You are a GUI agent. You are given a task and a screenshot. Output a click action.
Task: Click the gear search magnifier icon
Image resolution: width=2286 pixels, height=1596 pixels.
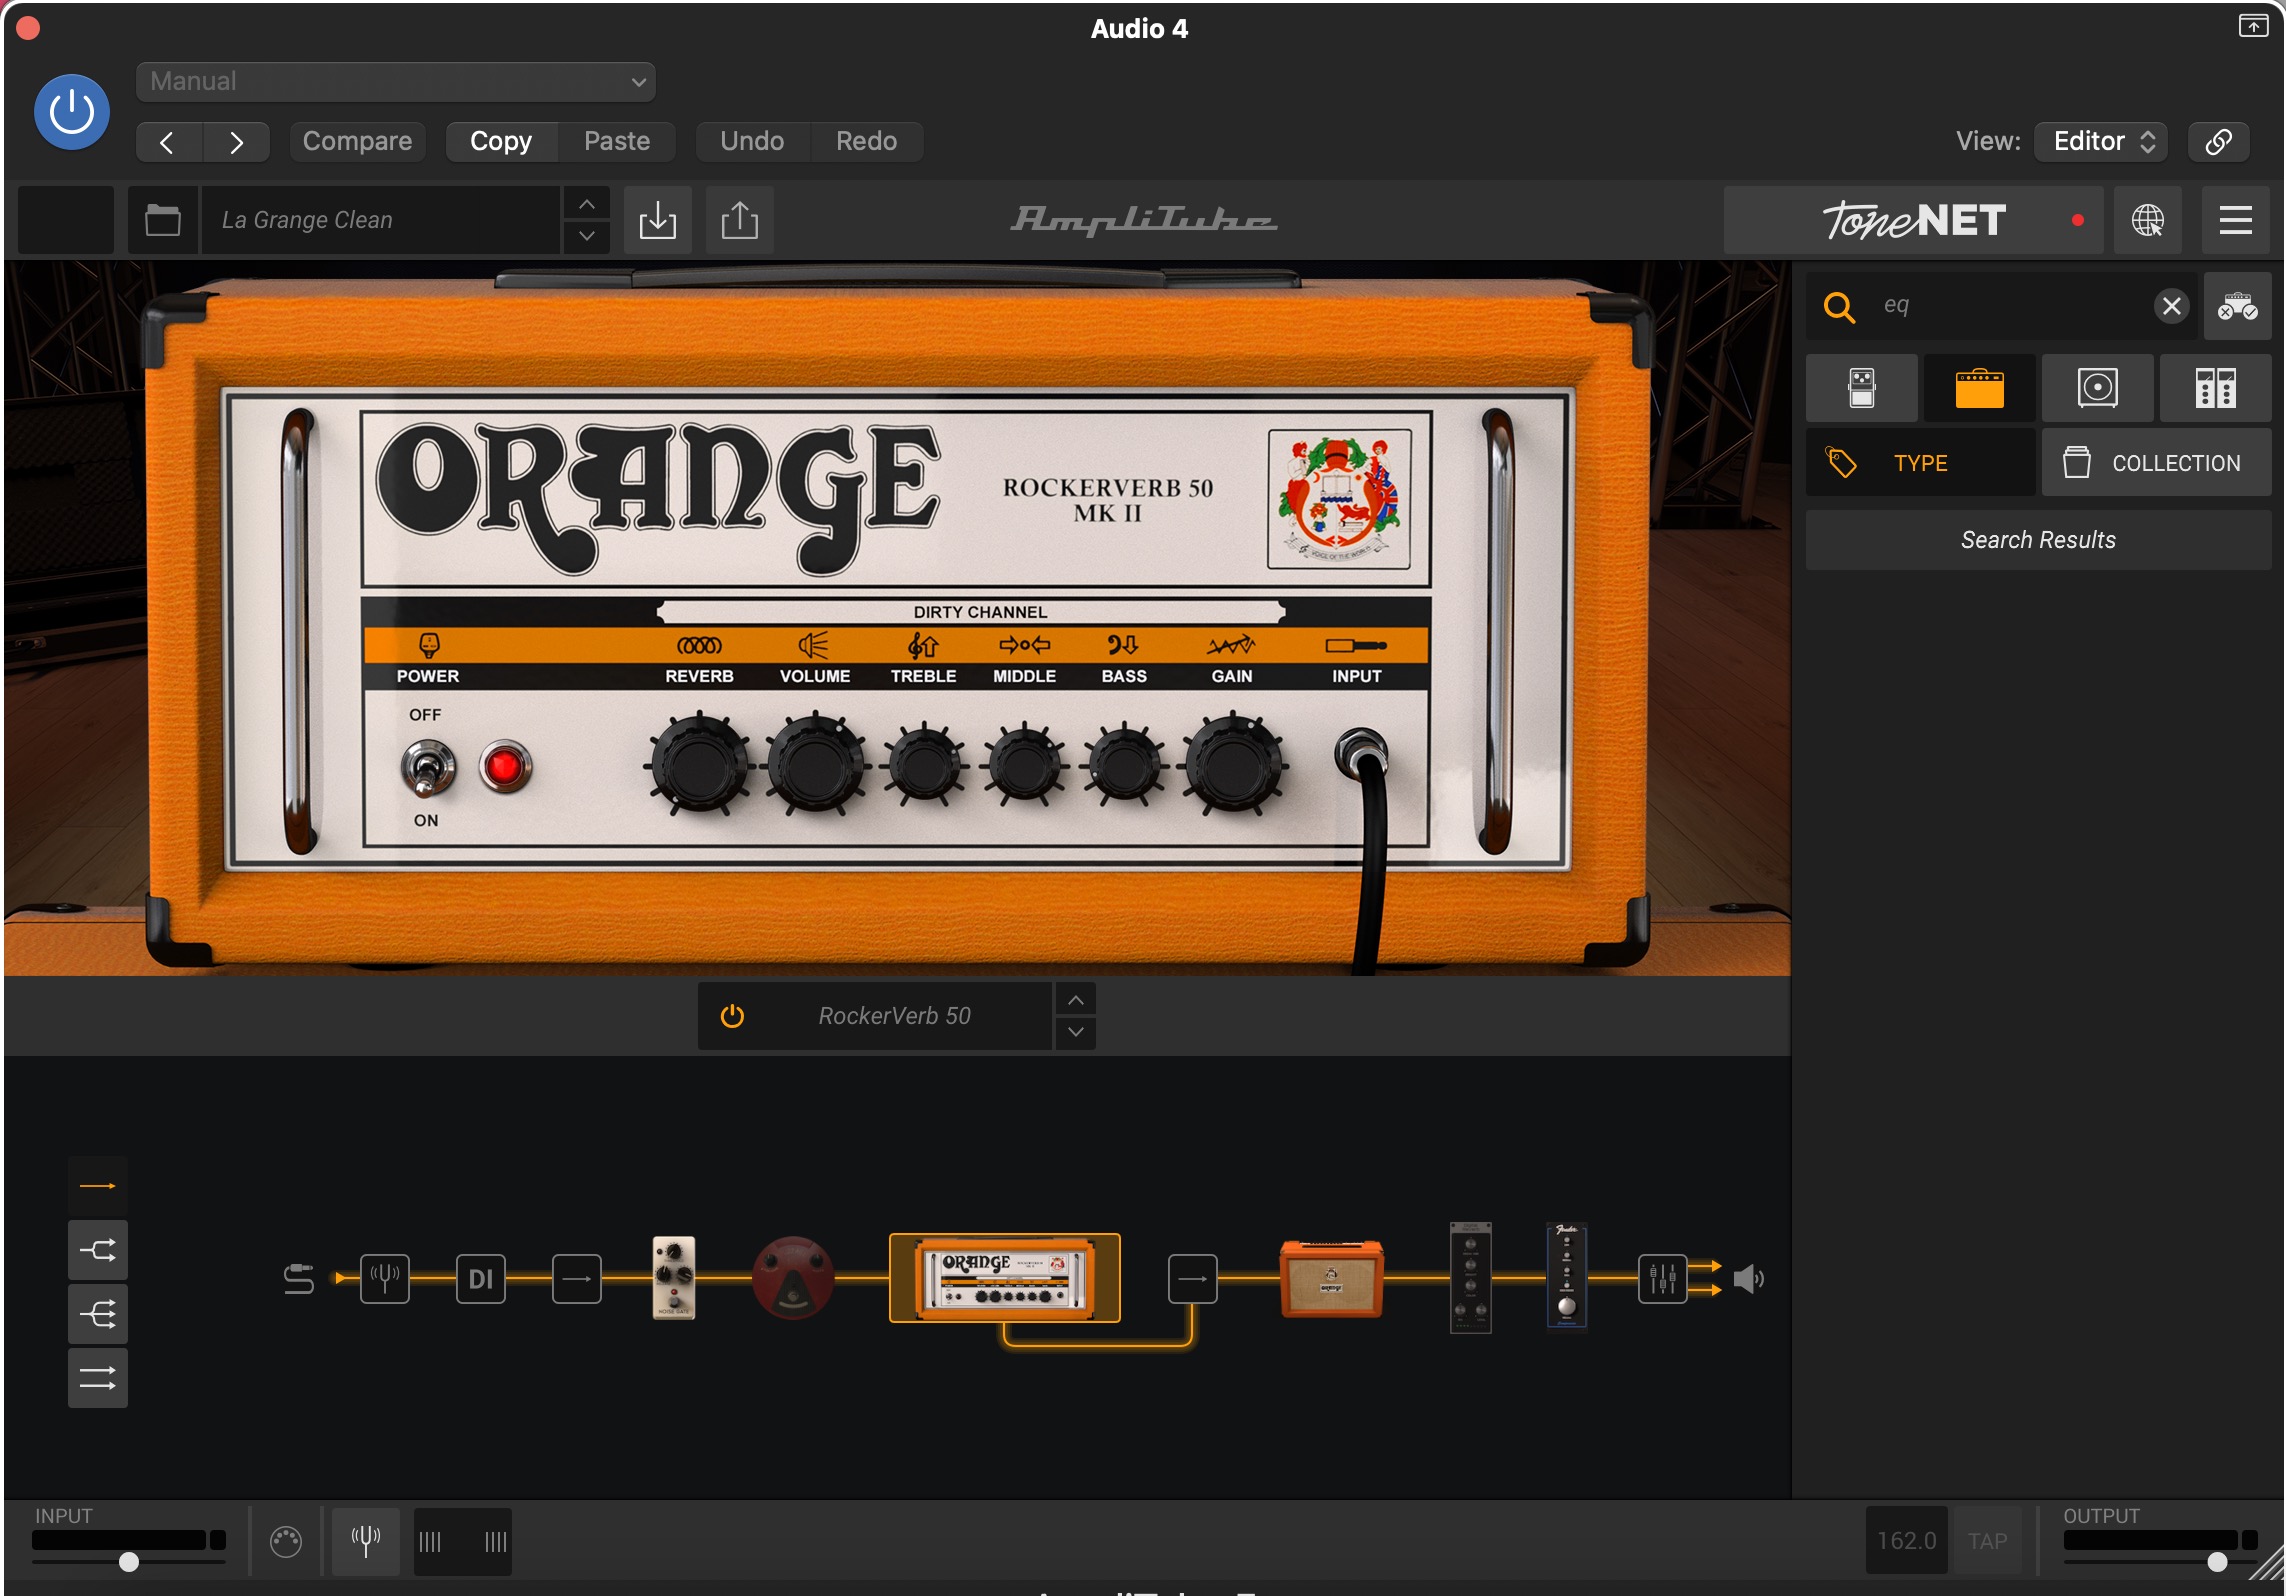(x=1839, y=306)
